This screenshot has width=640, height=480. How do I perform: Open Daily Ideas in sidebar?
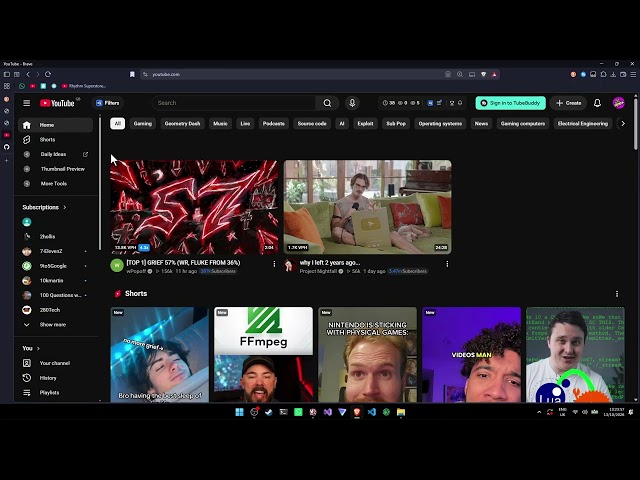[56, 154]
